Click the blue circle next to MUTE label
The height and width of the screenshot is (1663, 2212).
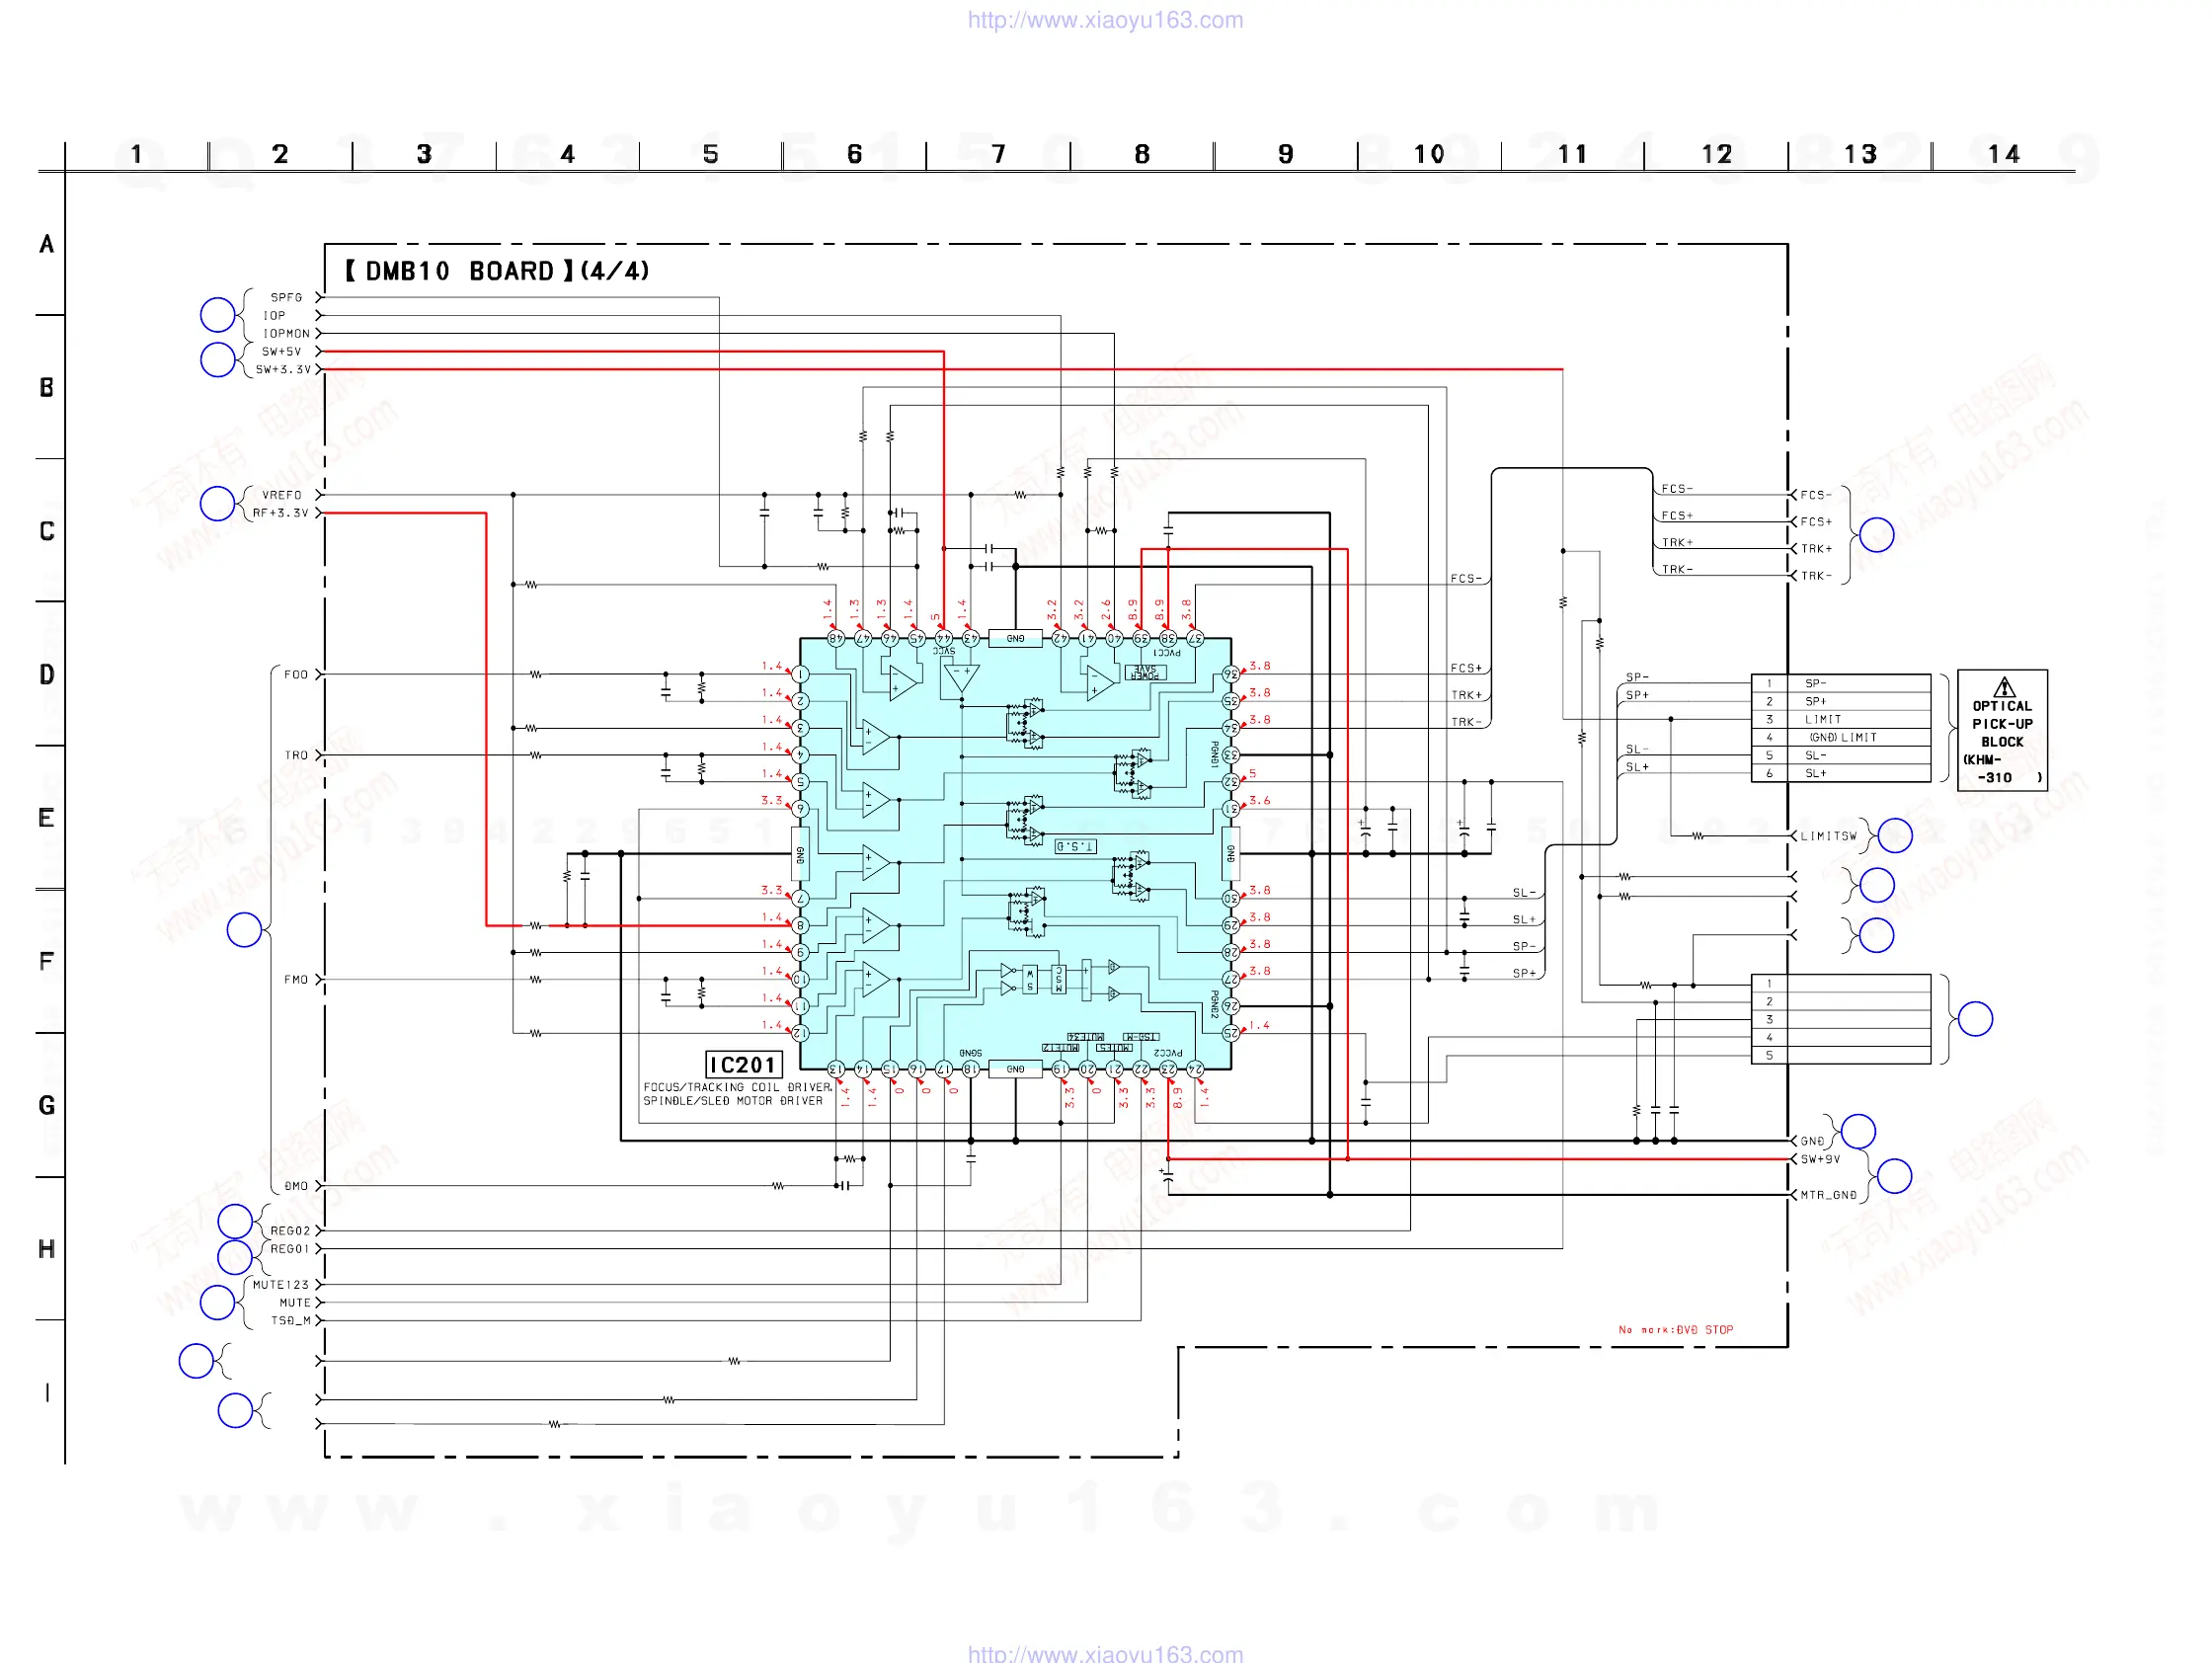click(x=217, y=1302)
